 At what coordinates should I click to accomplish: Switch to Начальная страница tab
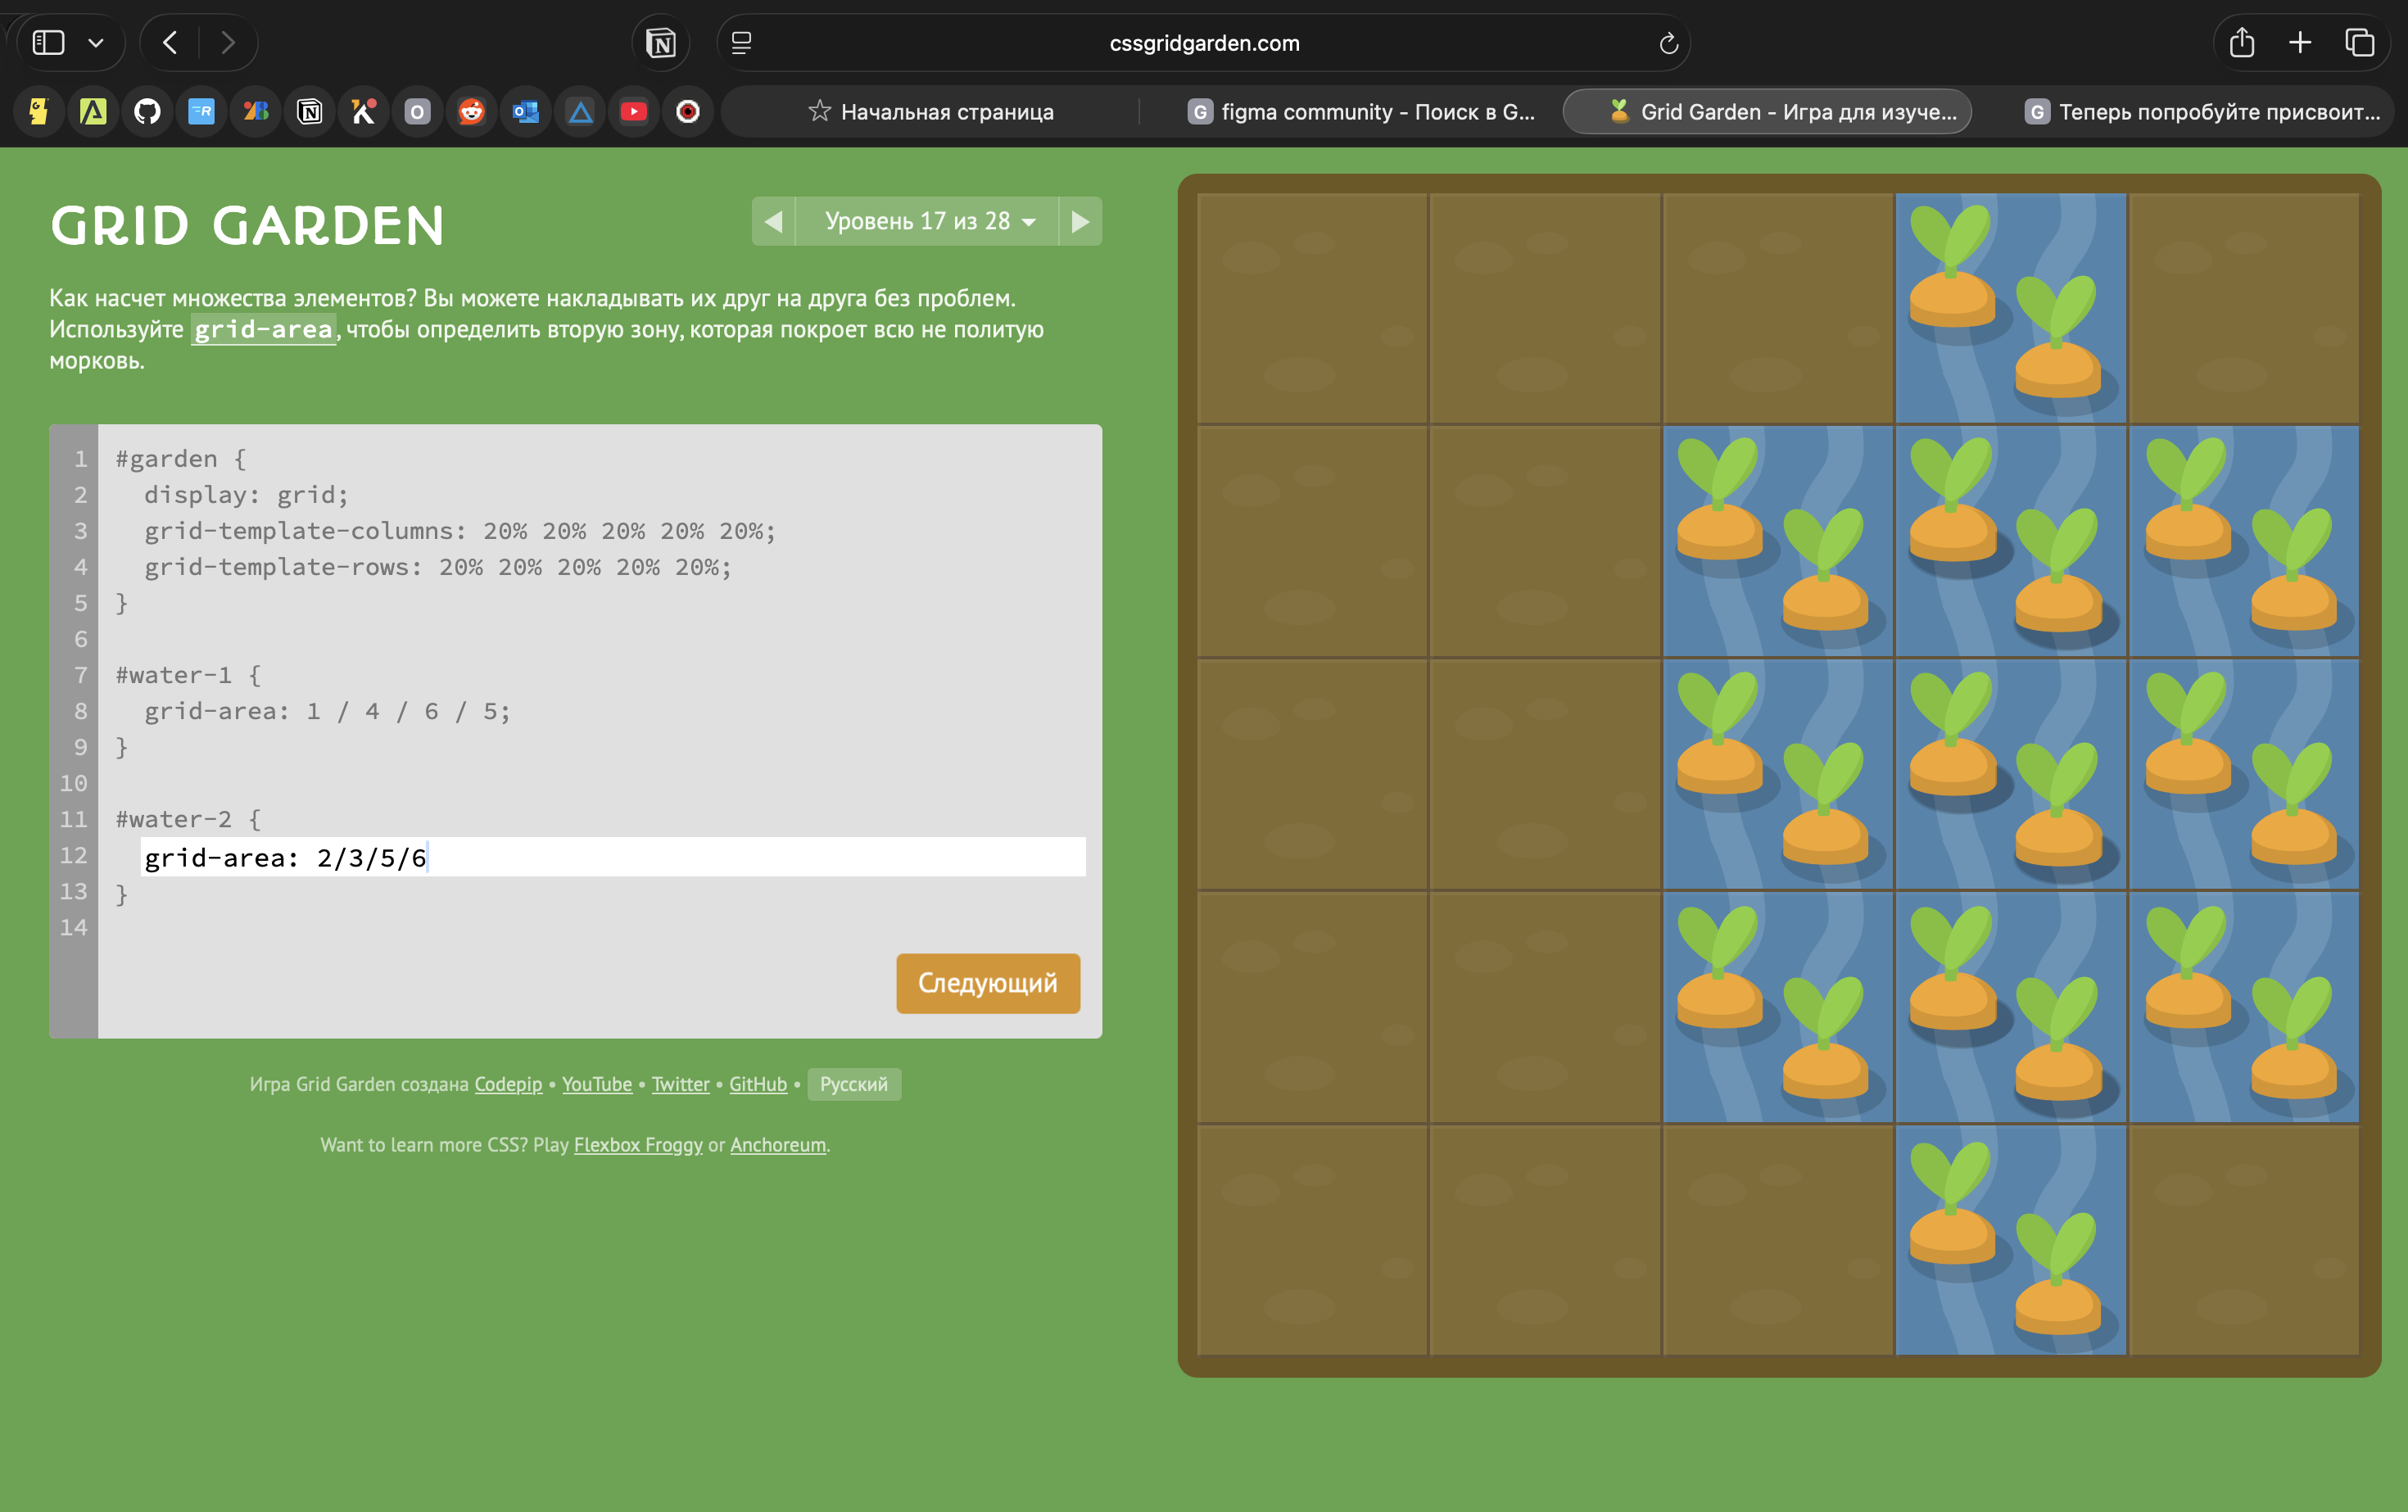(x=930, y=112)
